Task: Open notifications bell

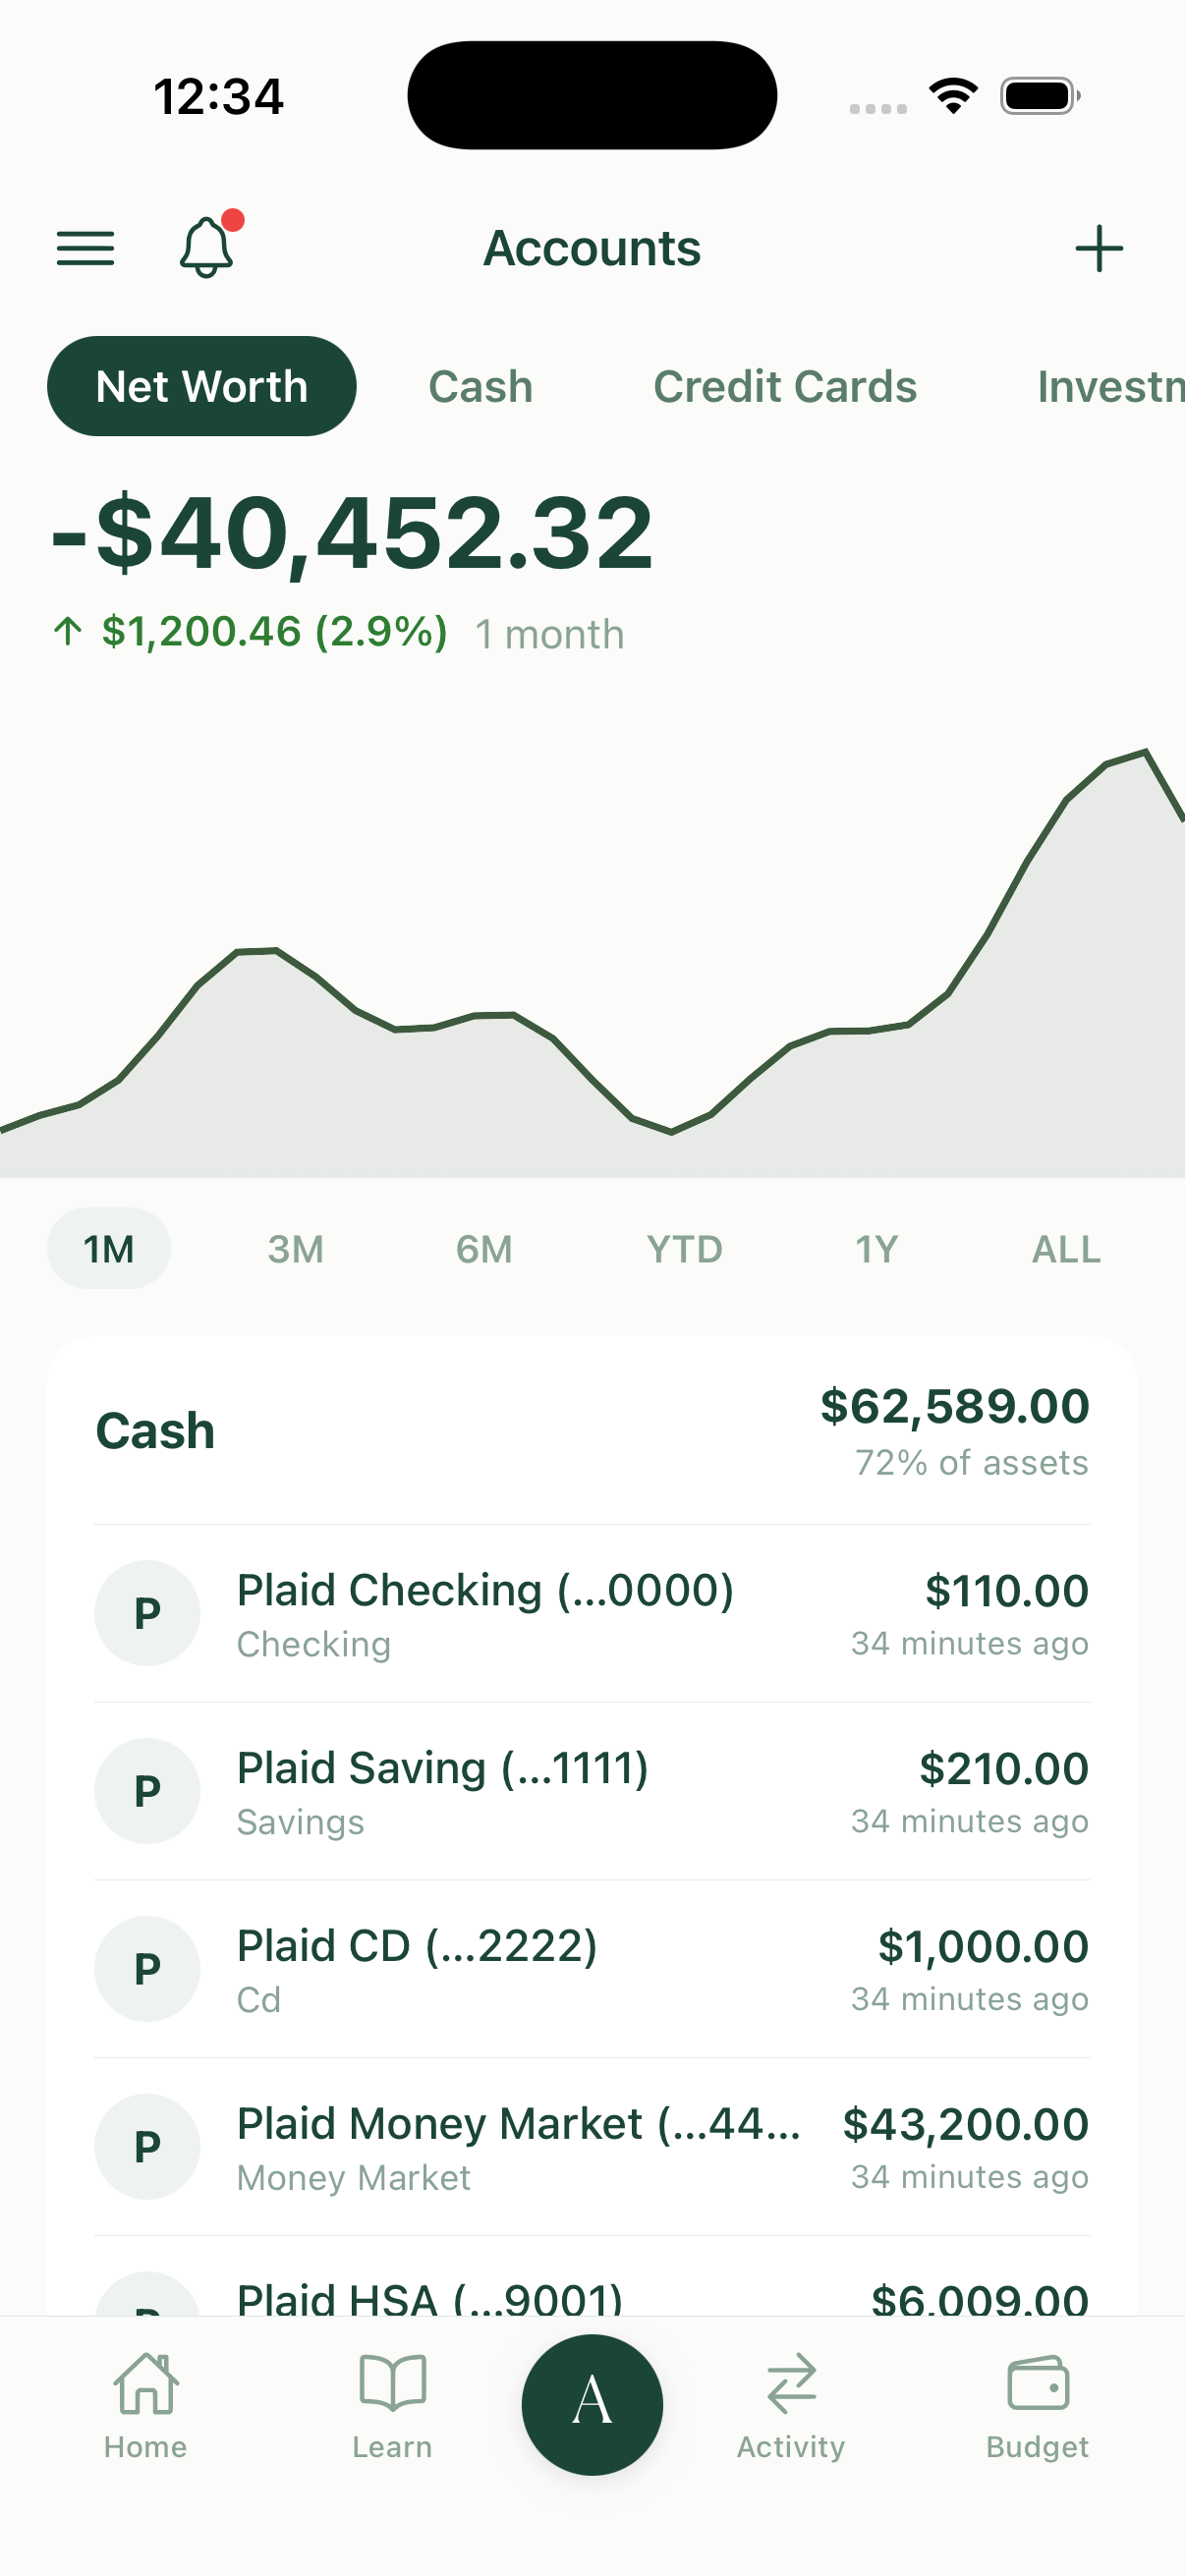Action: click(x=208, y=246)
